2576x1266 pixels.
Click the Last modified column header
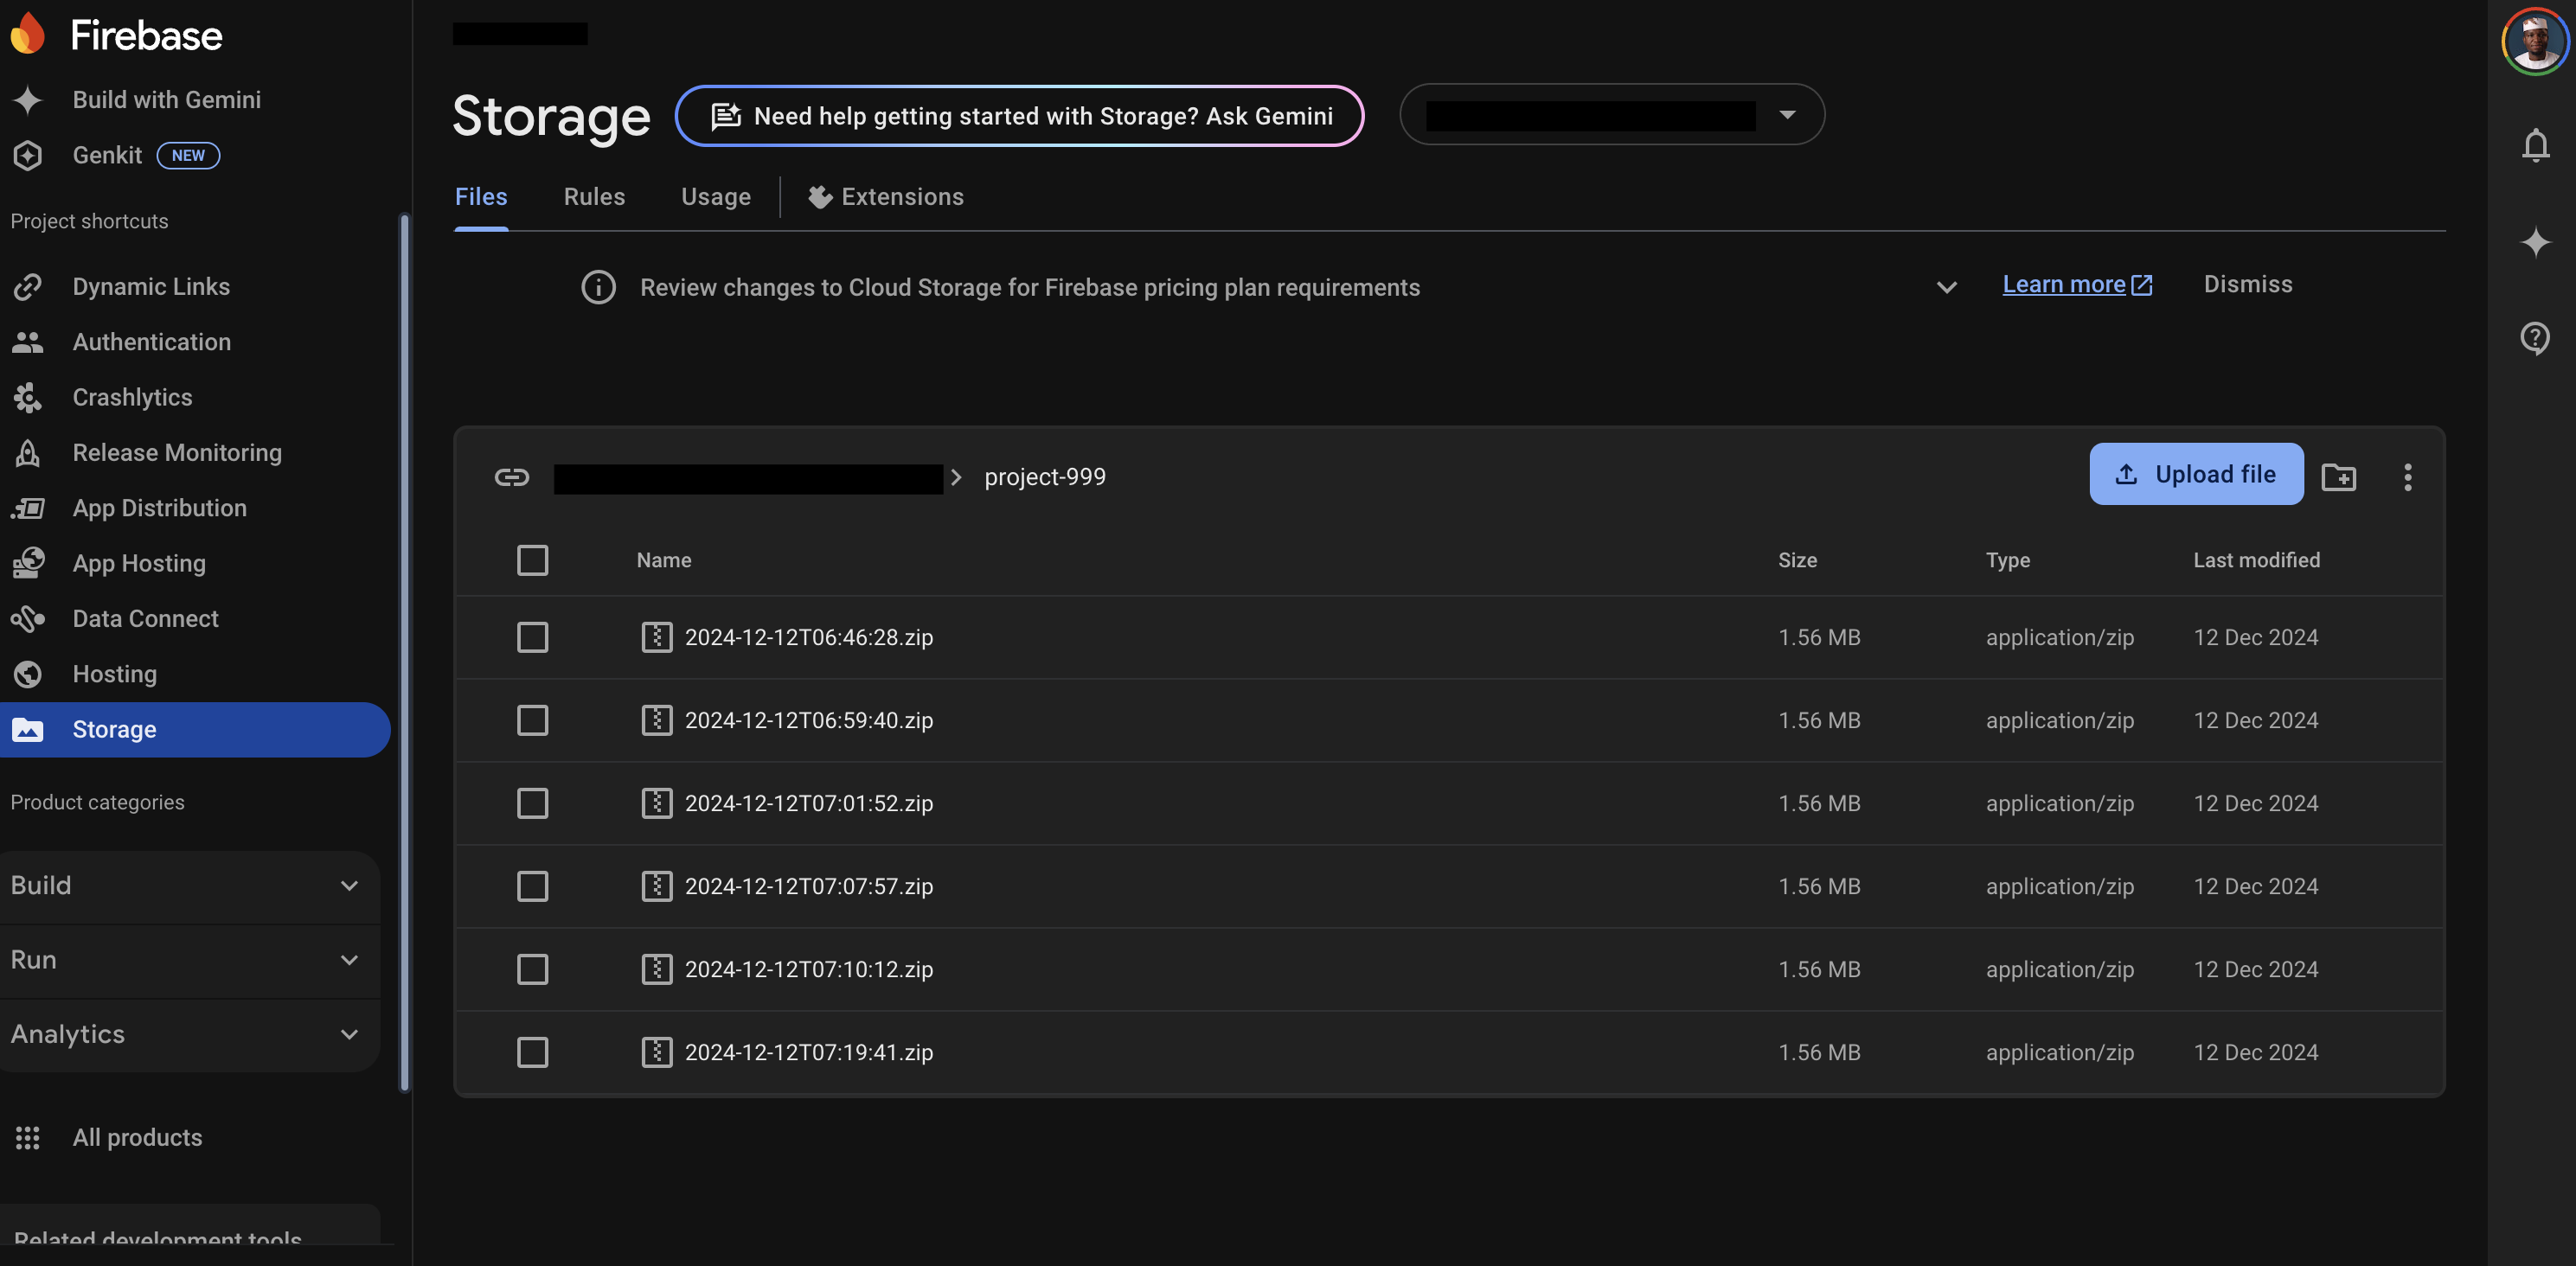[2256, 560]
